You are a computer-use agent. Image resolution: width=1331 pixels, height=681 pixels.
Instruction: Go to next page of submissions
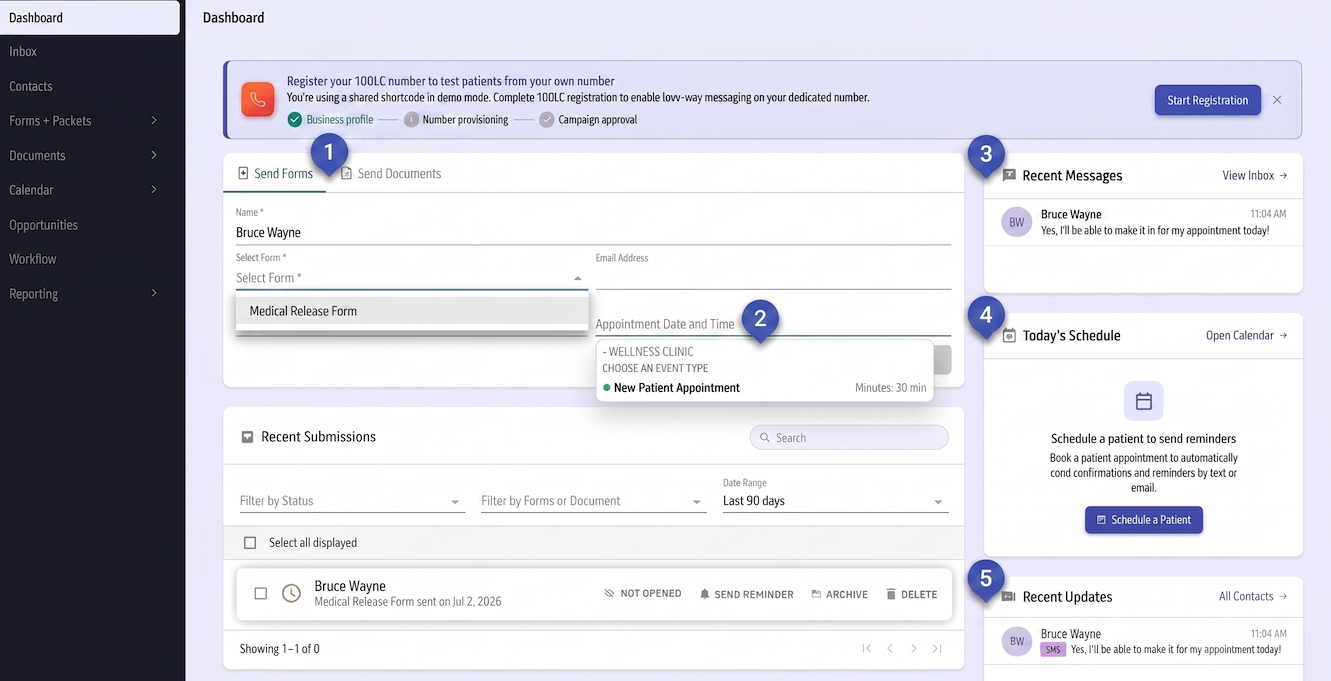[x=914, y=649]
